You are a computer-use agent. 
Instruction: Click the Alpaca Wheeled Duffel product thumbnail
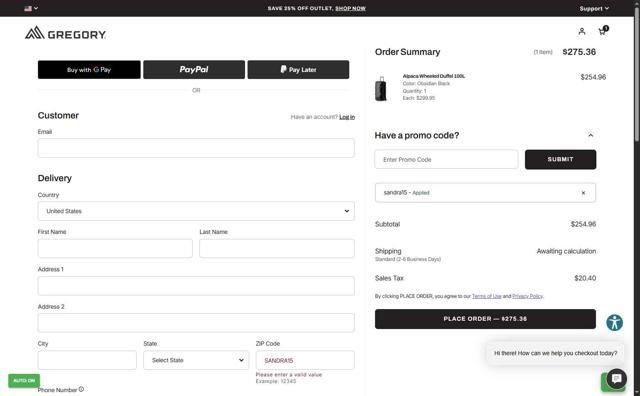point(381,88)
